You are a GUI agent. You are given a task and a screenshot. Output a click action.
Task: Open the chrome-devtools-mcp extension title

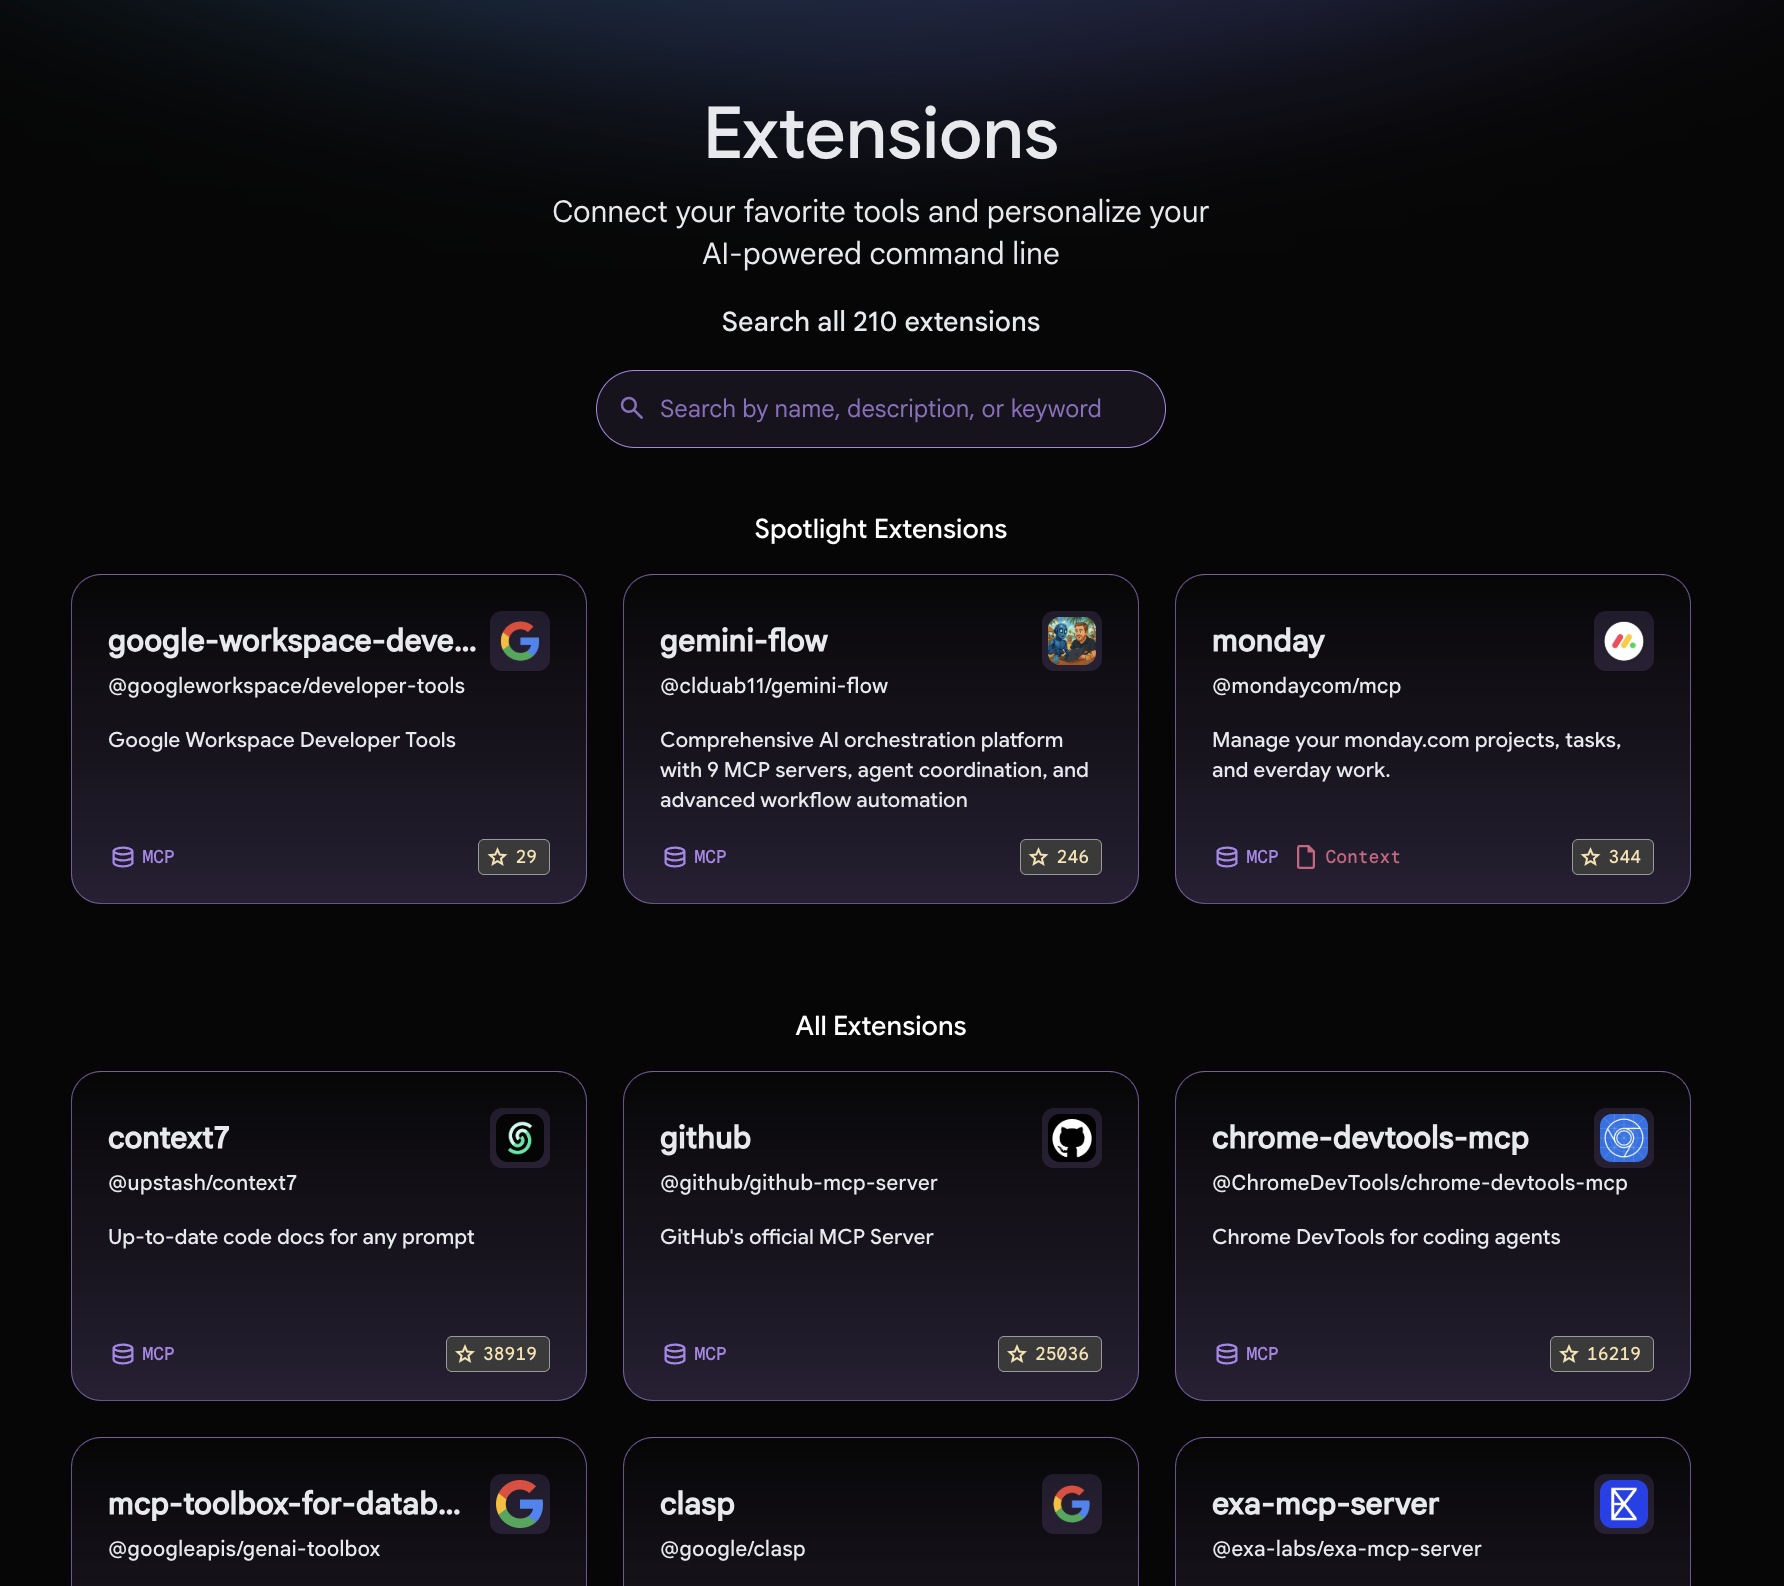1370,1138
